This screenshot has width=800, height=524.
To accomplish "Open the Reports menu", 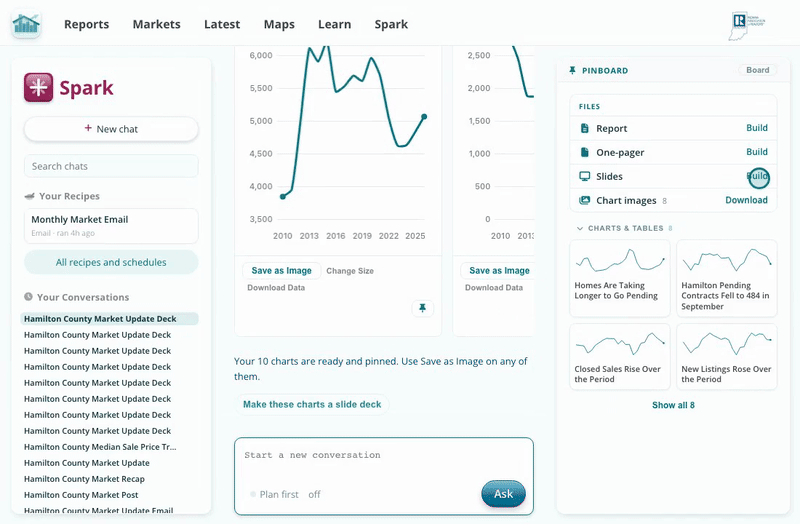I will click(86, 24).
